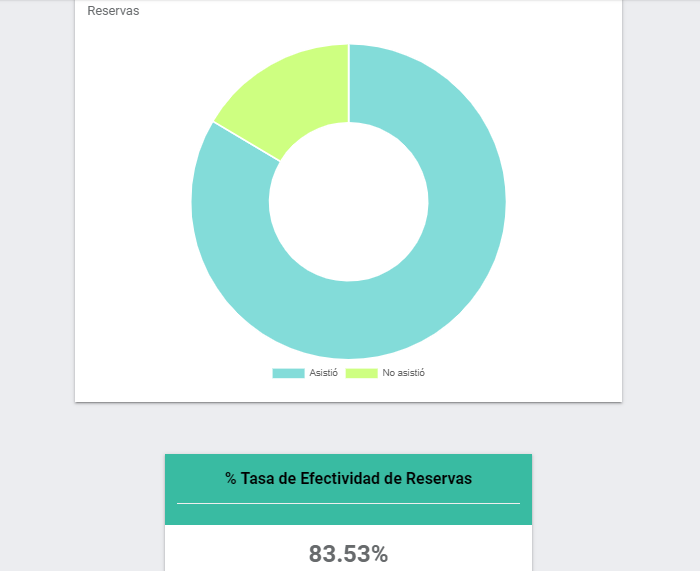Click the white divider line under the card heading
The width and height of the screenshot is (700, 571).
(348, 503)
